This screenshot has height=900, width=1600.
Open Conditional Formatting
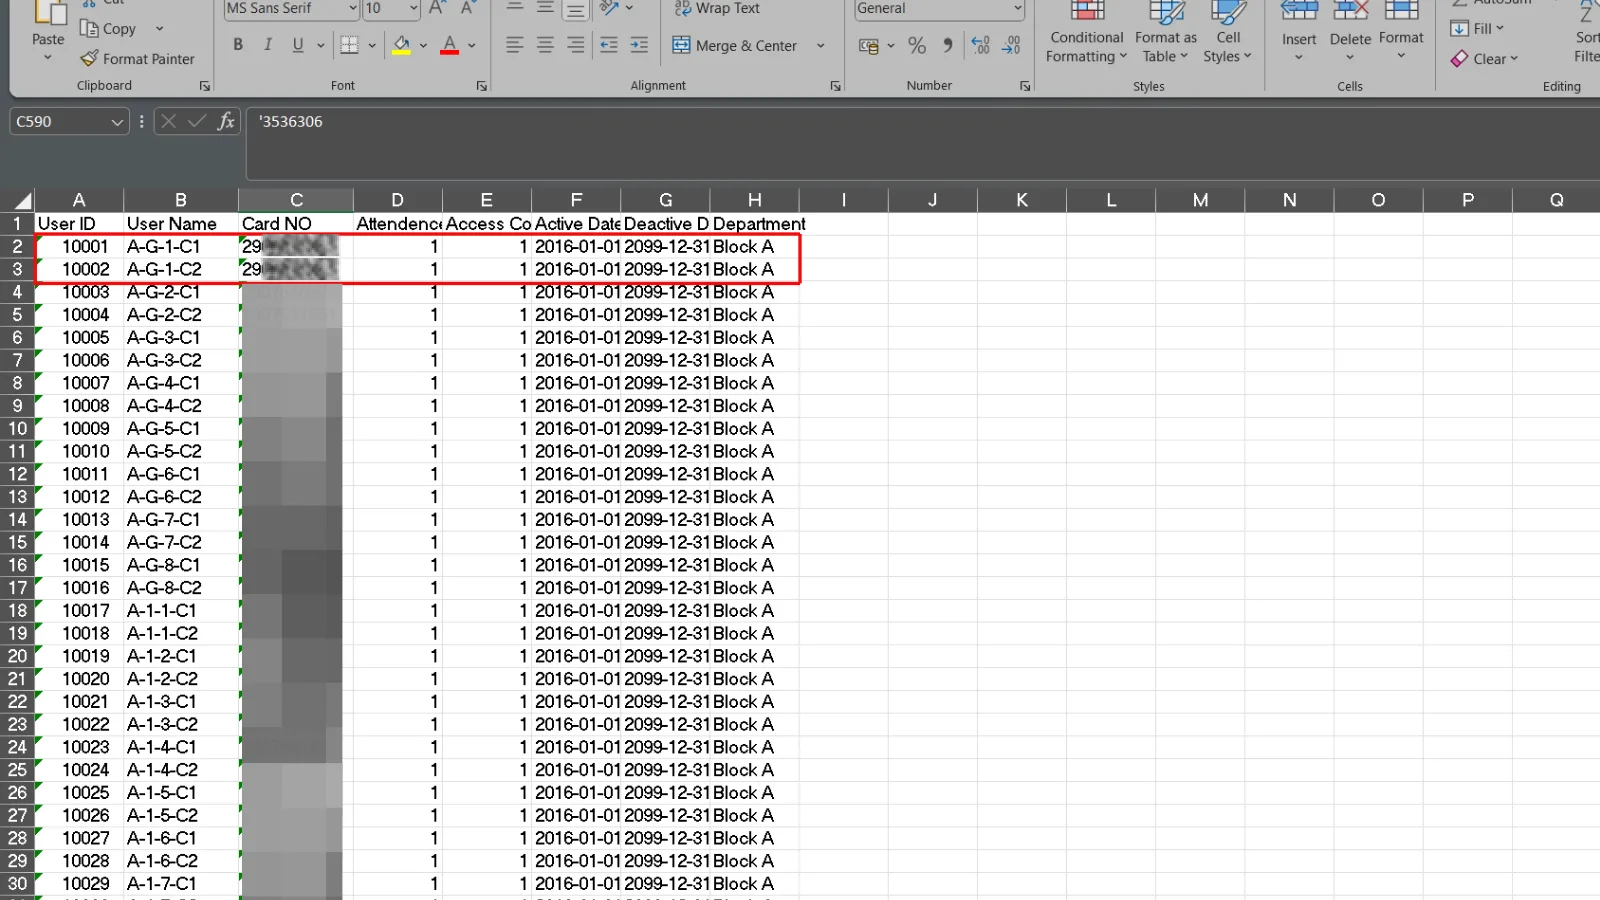pos(1087,34)
